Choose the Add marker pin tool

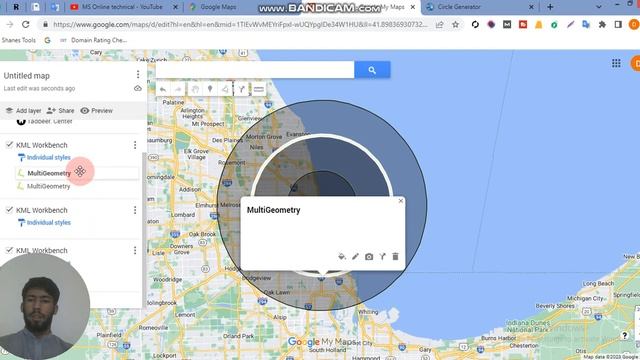pos(210,89)
